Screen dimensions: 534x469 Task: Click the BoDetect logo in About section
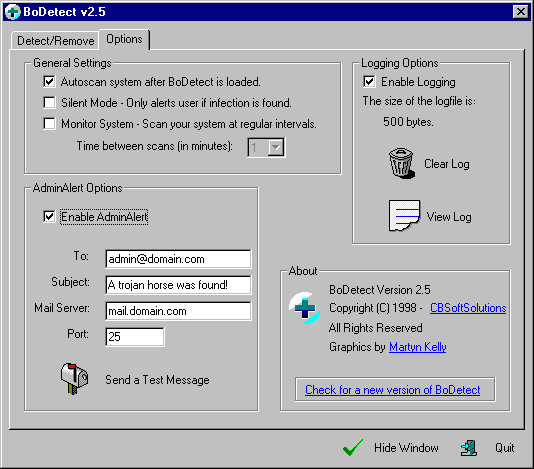click(305, 308)
